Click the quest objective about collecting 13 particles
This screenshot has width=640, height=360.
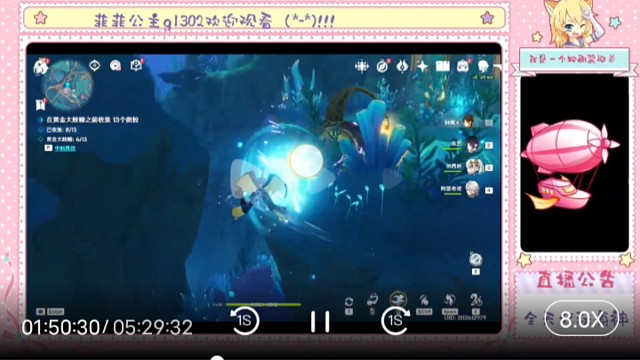(92, 120)
